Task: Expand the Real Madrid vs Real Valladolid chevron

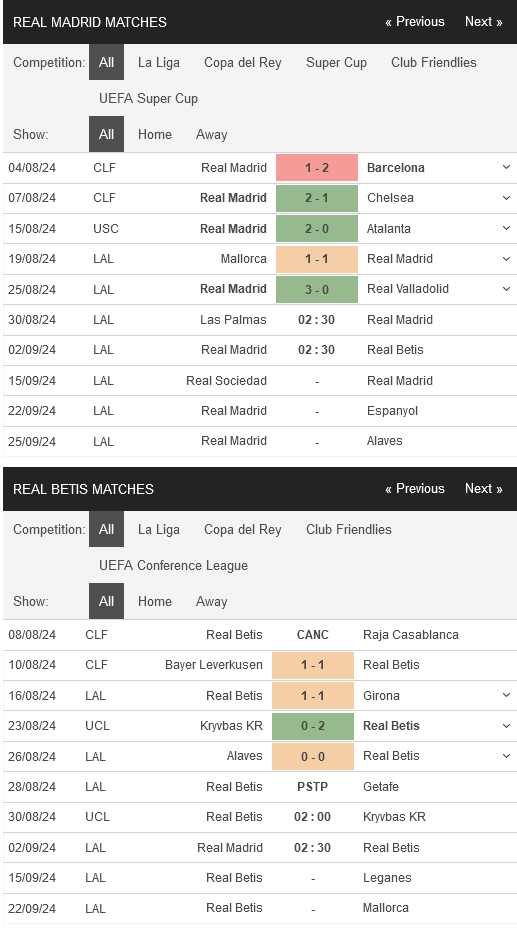Action: (x=506, y=289)
